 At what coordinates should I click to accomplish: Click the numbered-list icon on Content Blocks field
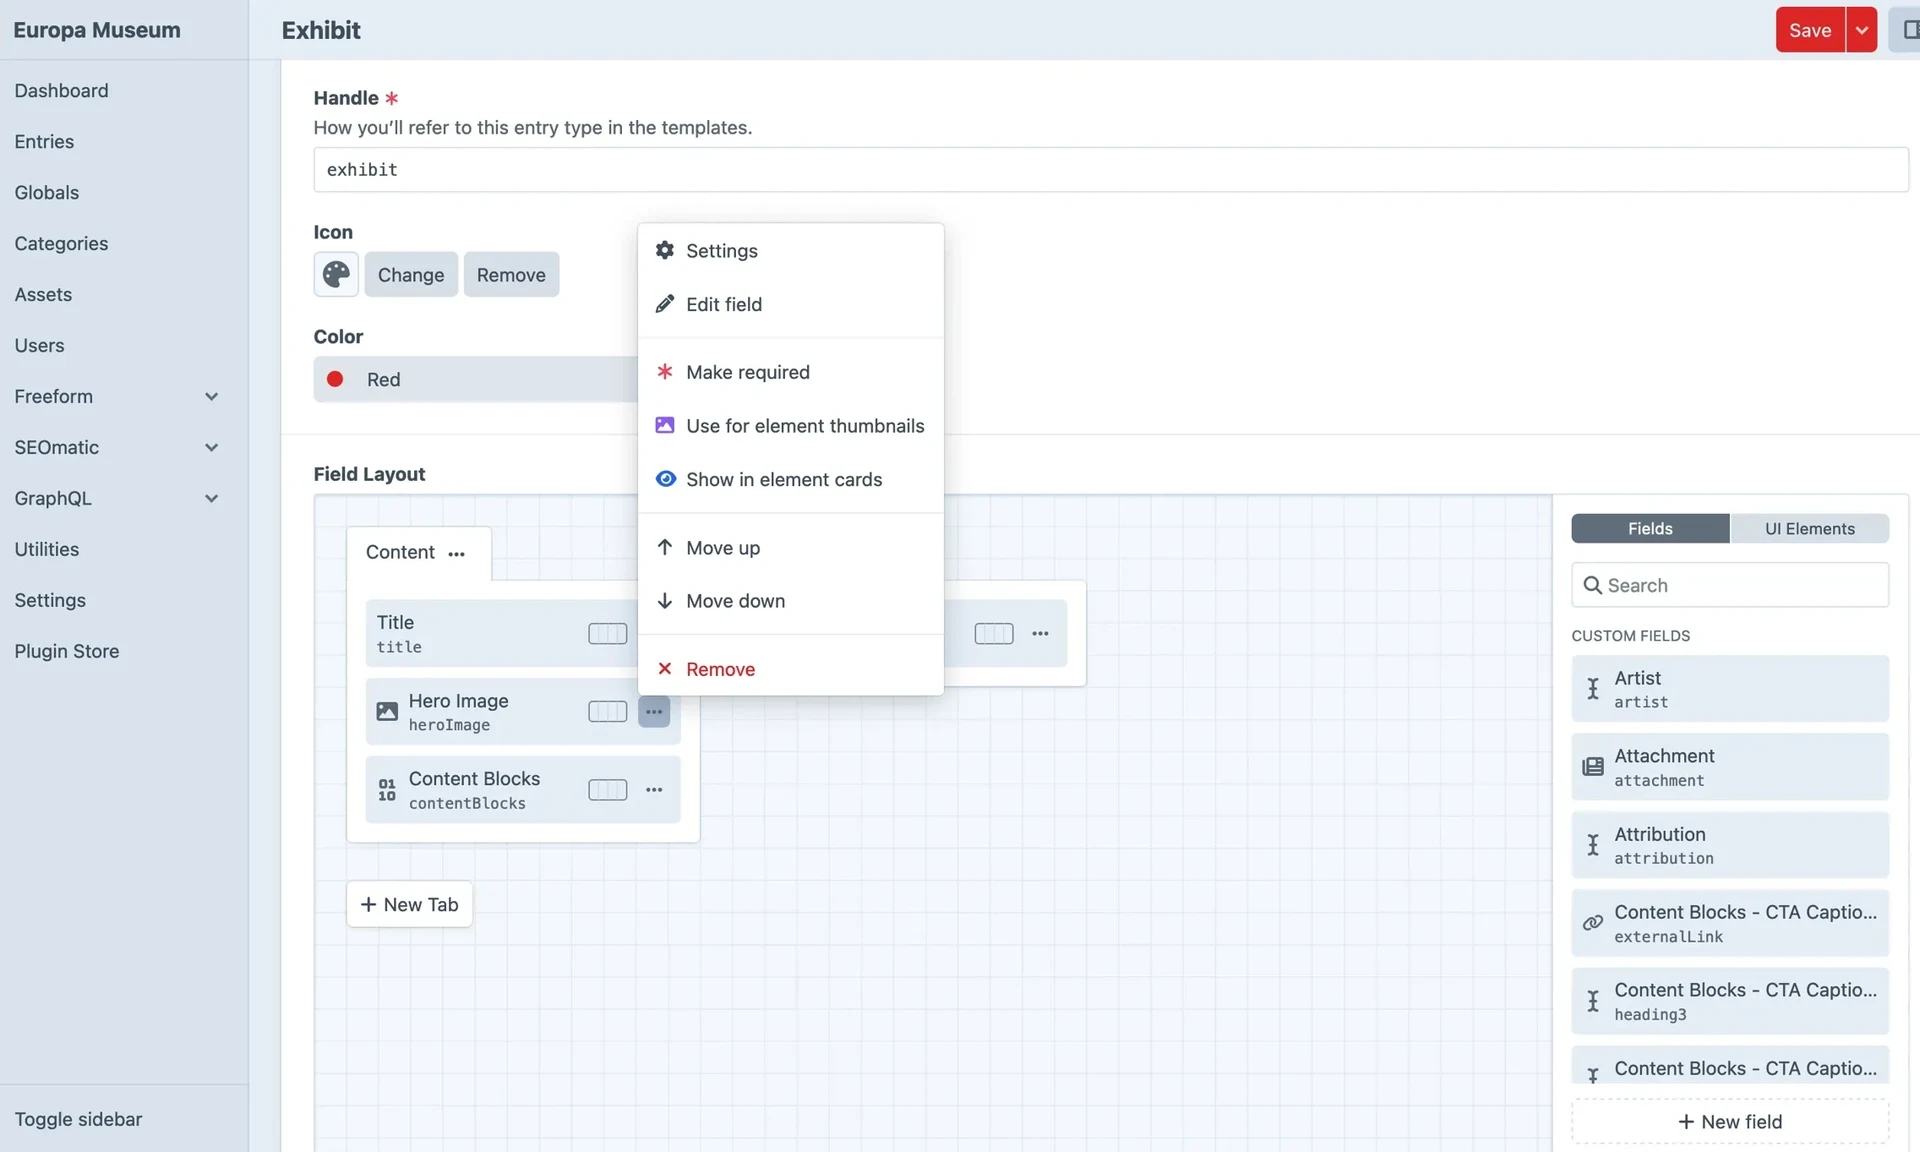387,789
